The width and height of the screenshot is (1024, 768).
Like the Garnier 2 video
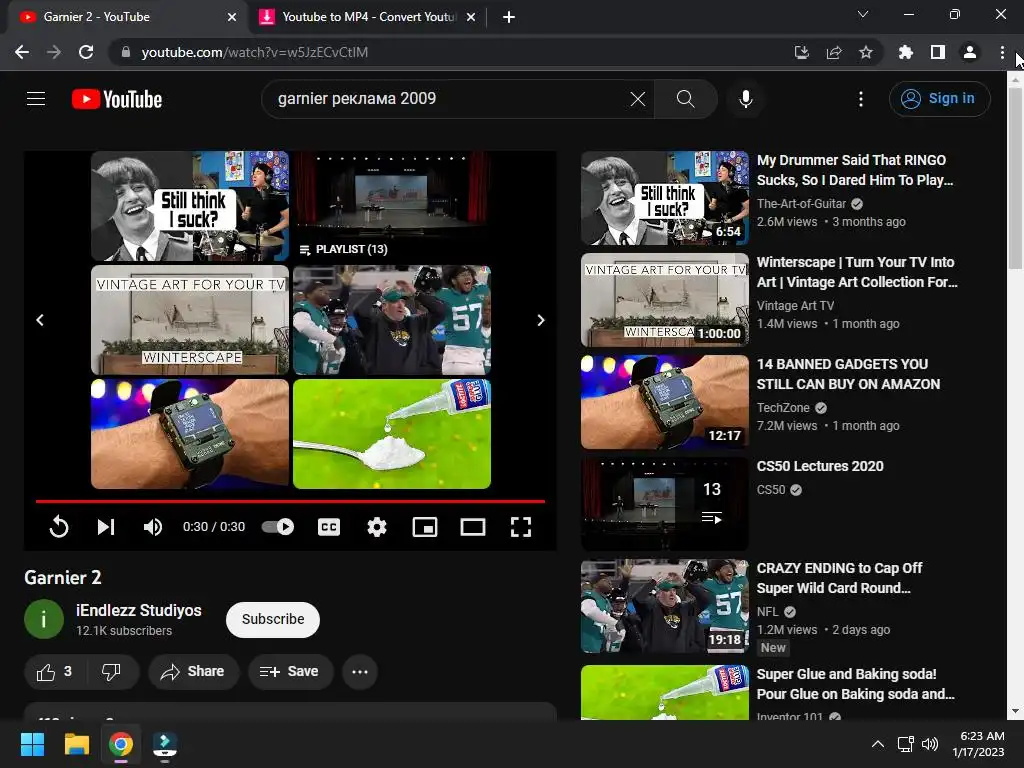click(55, 671)
